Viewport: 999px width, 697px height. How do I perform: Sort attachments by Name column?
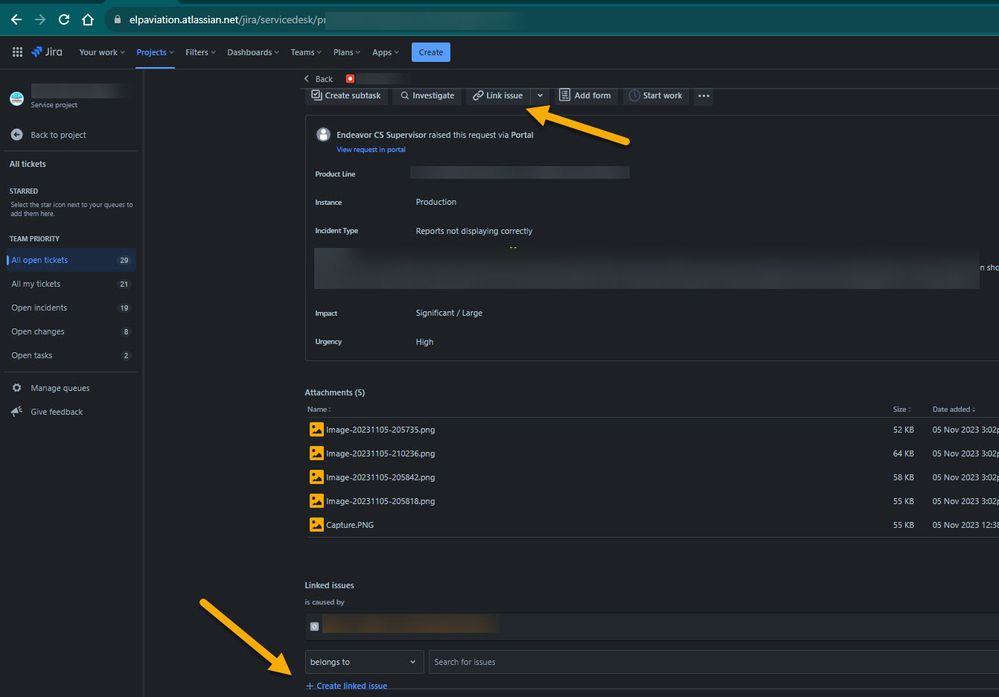tap(319, 410)
